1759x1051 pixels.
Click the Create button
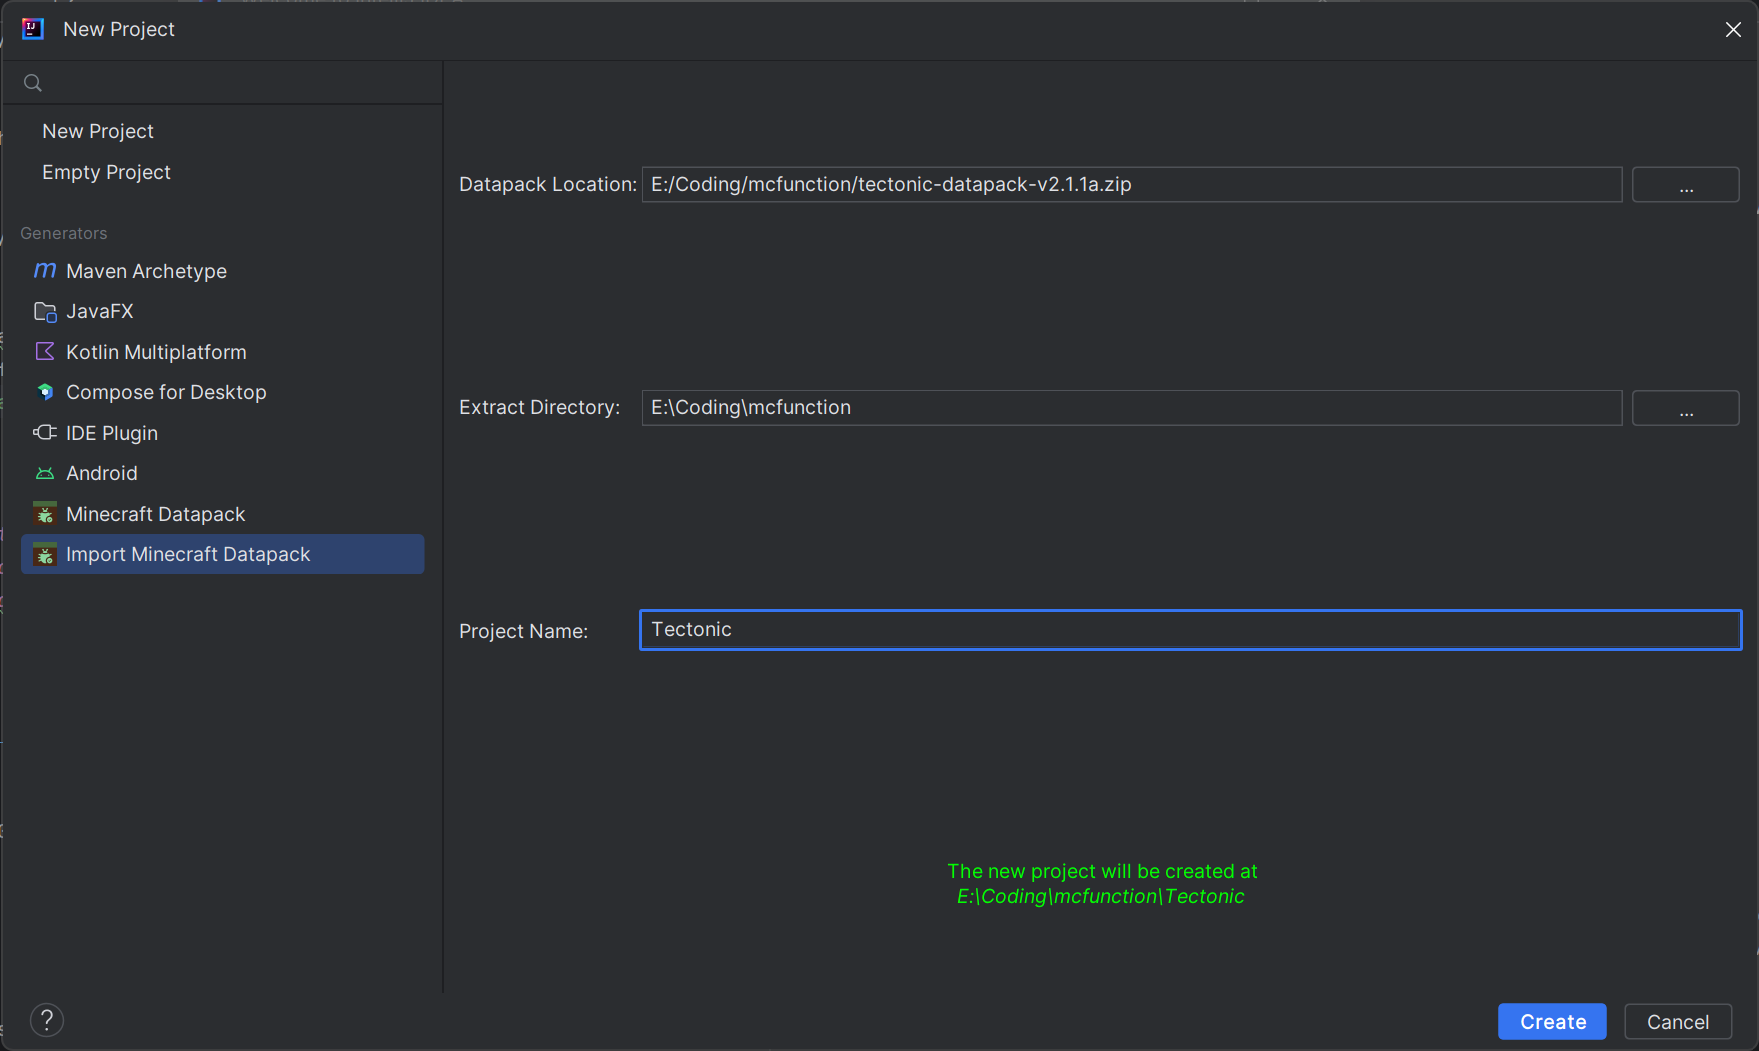pos(1552,1021)
